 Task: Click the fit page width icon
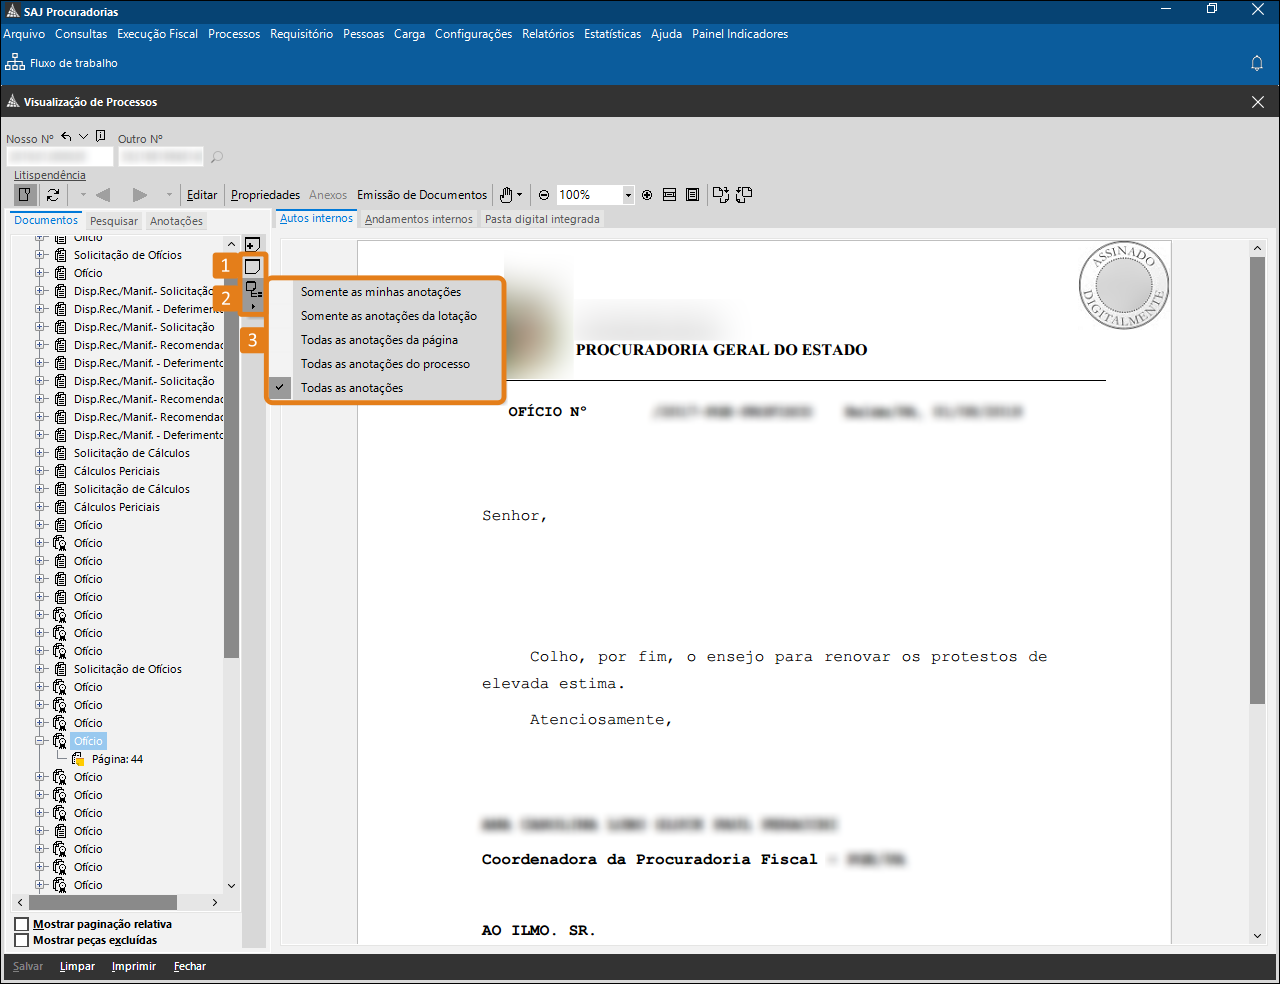coord(670,195)
